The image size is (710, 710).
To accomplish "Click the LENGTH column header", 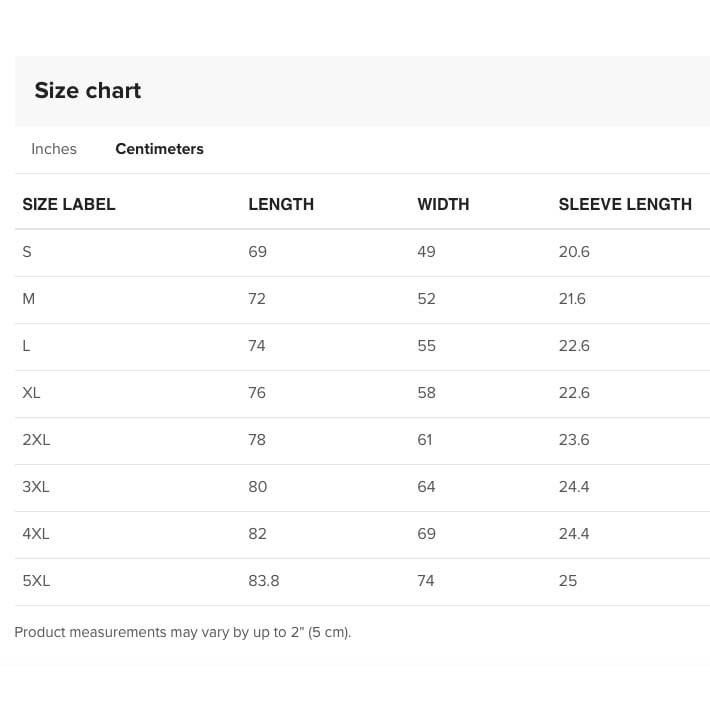I will coord(281,204).
